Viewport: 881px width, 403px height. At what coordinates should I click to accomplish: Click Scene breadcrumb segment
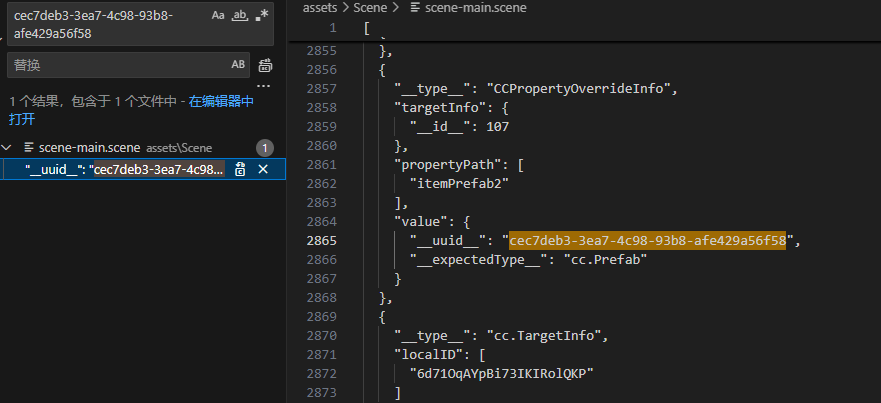tap(371, 8)
